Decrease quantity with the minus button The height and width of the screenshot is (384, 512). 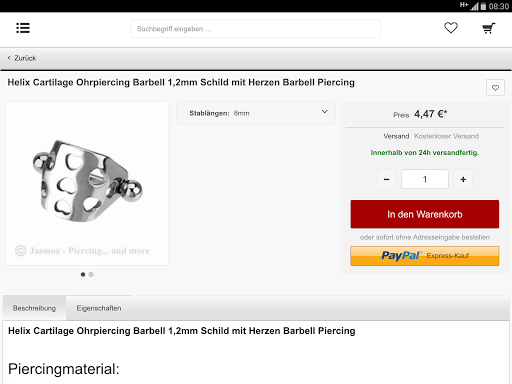(386, 179)
